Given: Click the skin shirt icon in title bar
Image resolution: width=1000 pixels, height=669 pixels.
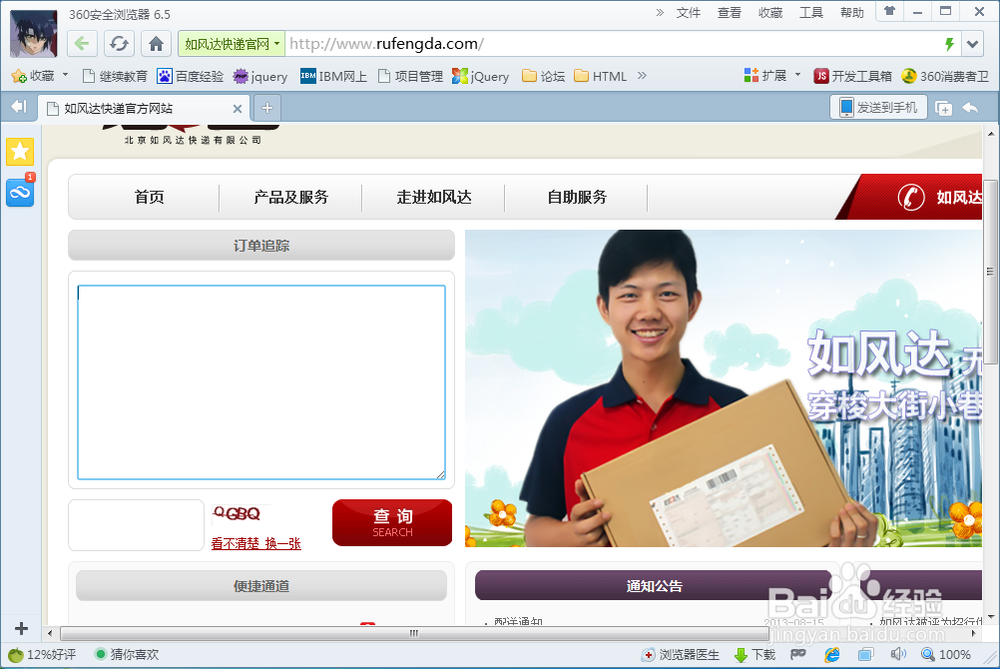Looking at the screenshot, I should [x=889, y=11].
